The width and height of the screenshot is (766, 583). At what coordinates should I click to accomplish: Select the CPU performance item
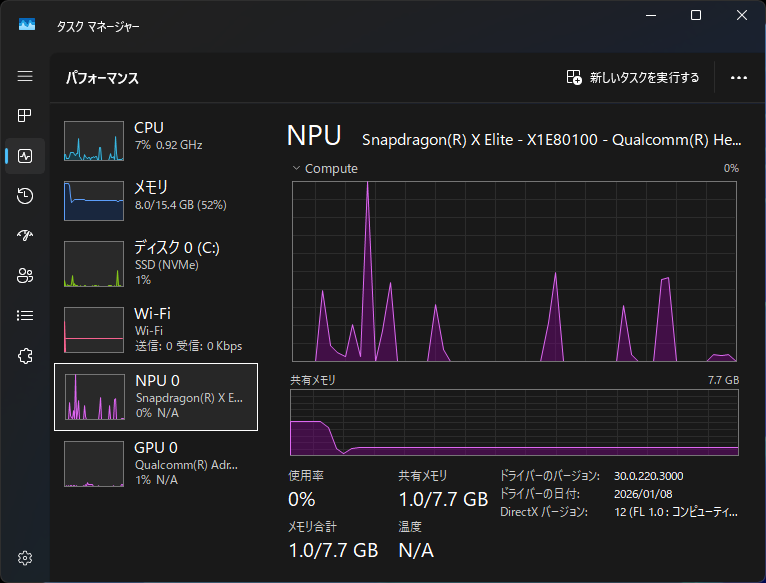point(156,141)
